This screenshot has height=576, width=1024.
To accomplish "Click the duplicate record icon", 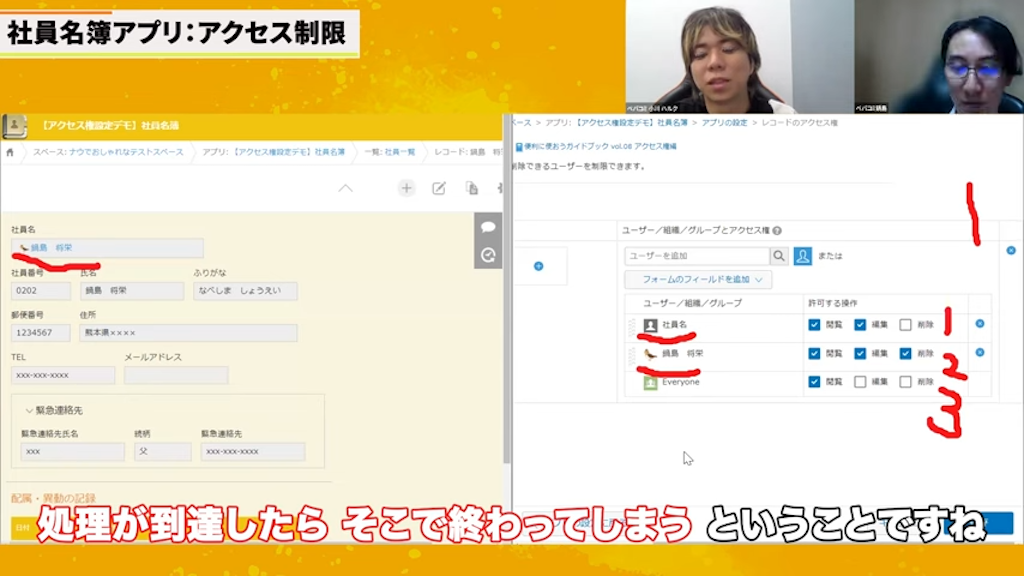I will (x=472, y=188).
